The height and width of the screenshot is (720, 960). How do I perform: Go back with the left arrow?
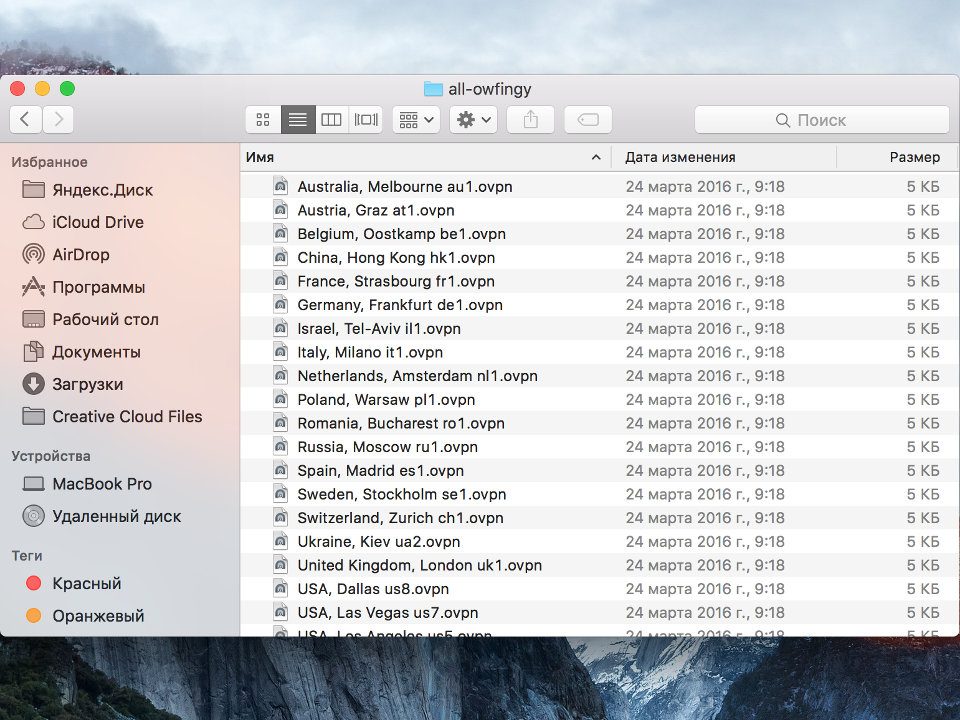26,119
